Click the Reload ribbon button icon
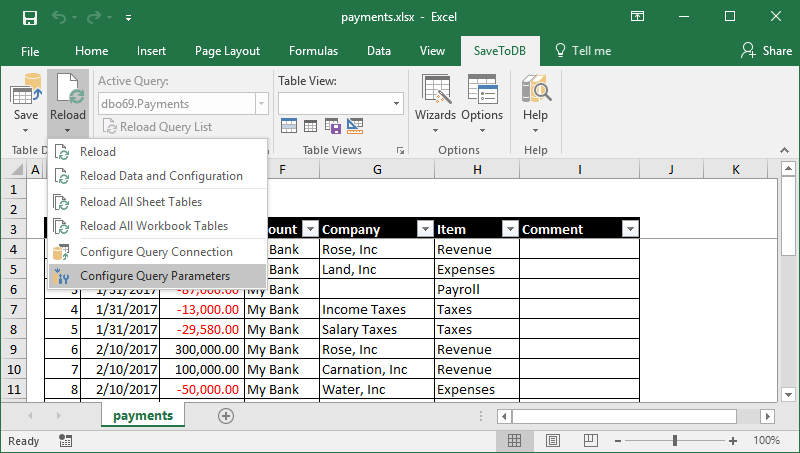800x453 pixels. pos(68,90)
